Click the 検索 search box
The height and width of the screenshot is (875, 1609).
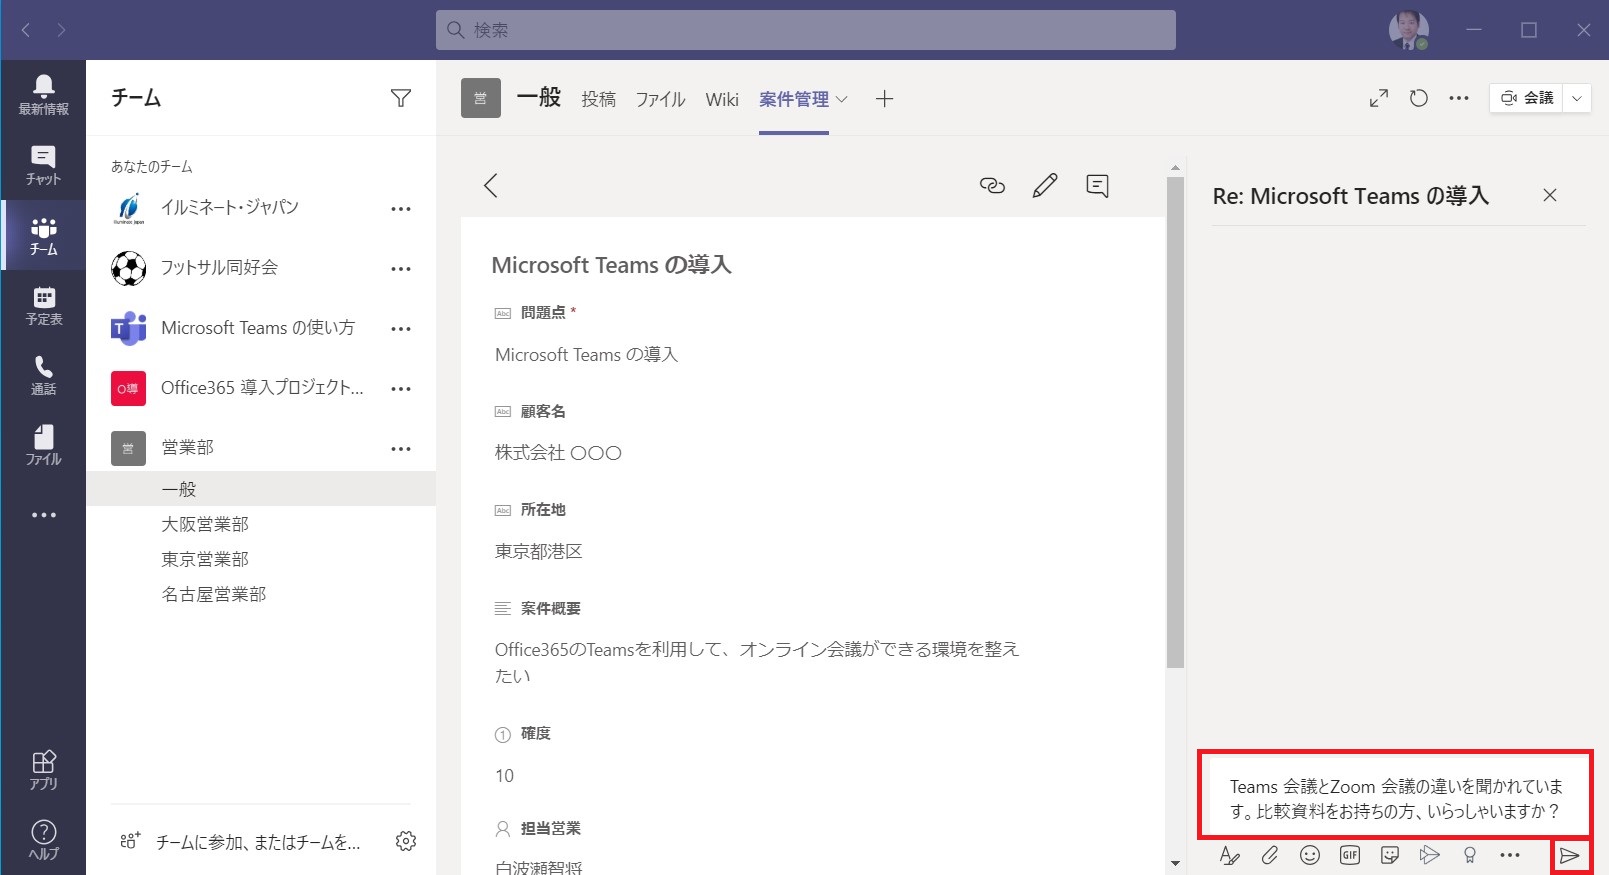[806, 30]
